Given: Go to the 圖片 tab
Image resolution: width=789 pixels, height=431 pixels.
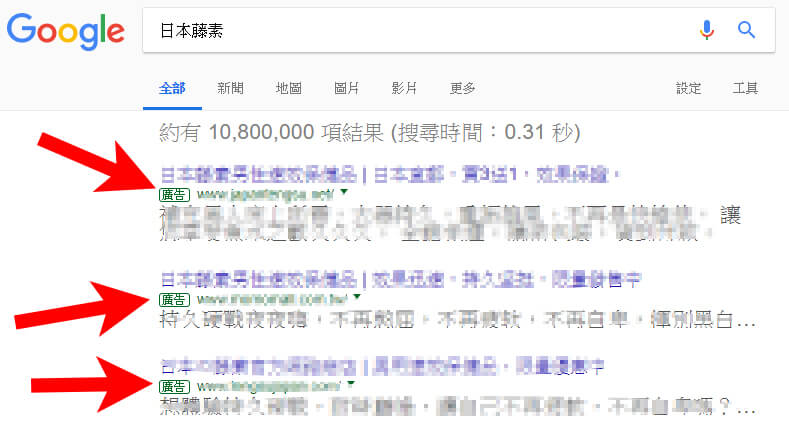Looking at the screenshot, I should coord(346,89).
